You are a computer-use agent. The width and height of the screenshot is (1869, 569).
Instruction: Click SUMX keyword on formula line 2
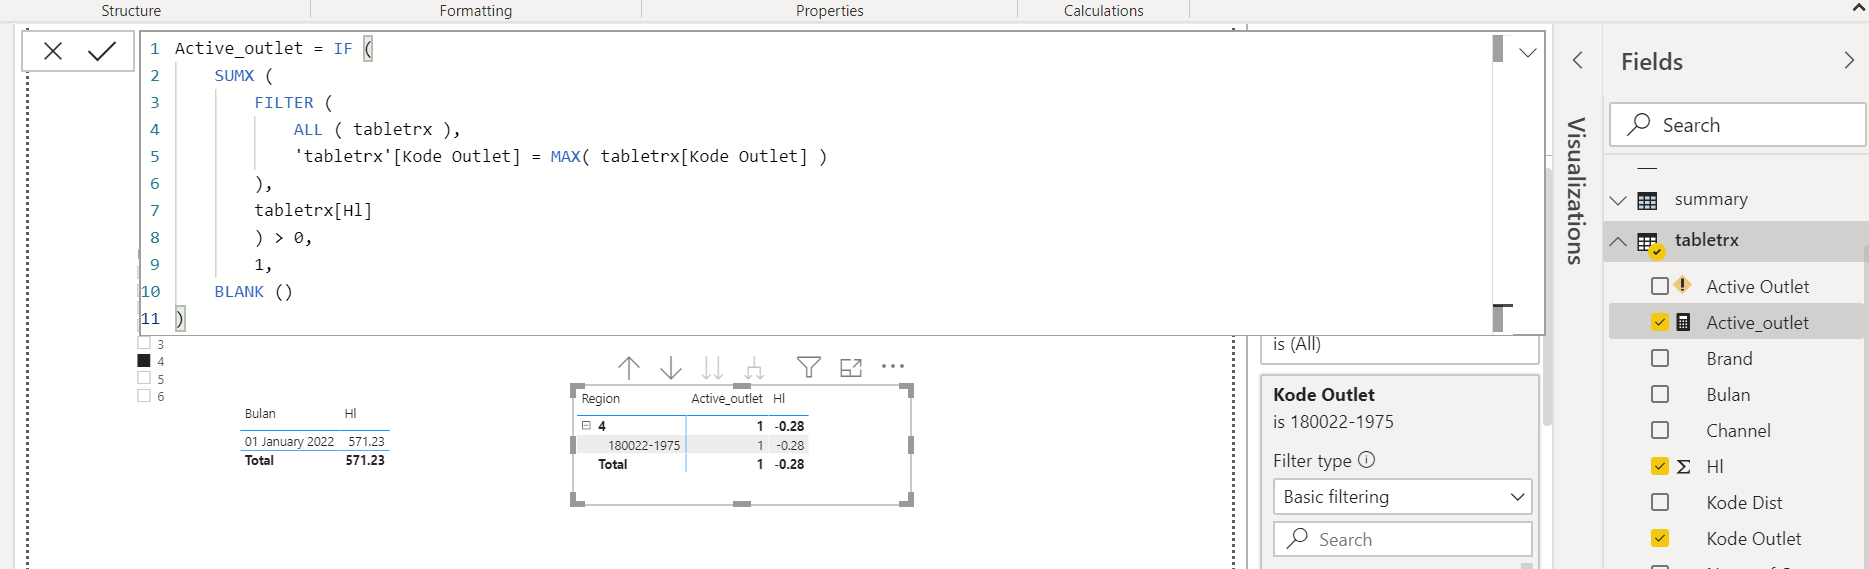tap(234, 76)
